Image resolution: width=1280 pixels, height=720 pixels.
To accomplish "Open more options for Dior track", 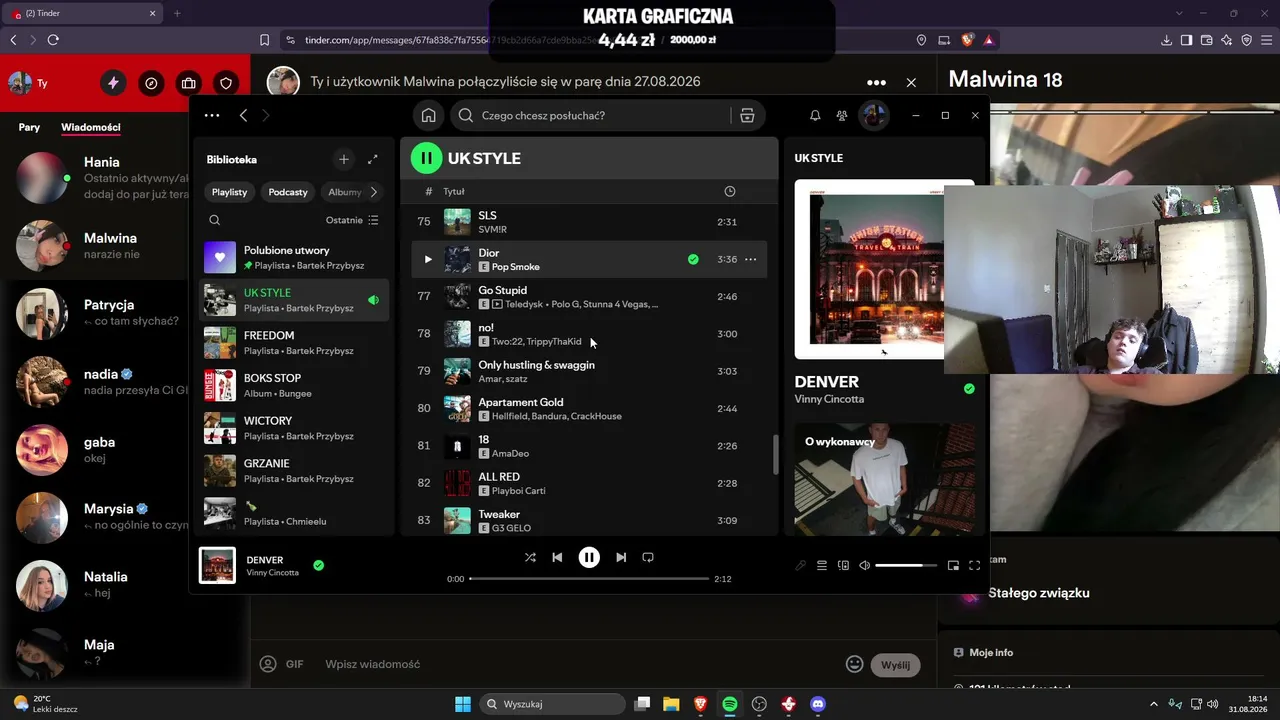I will coord(751,259).
